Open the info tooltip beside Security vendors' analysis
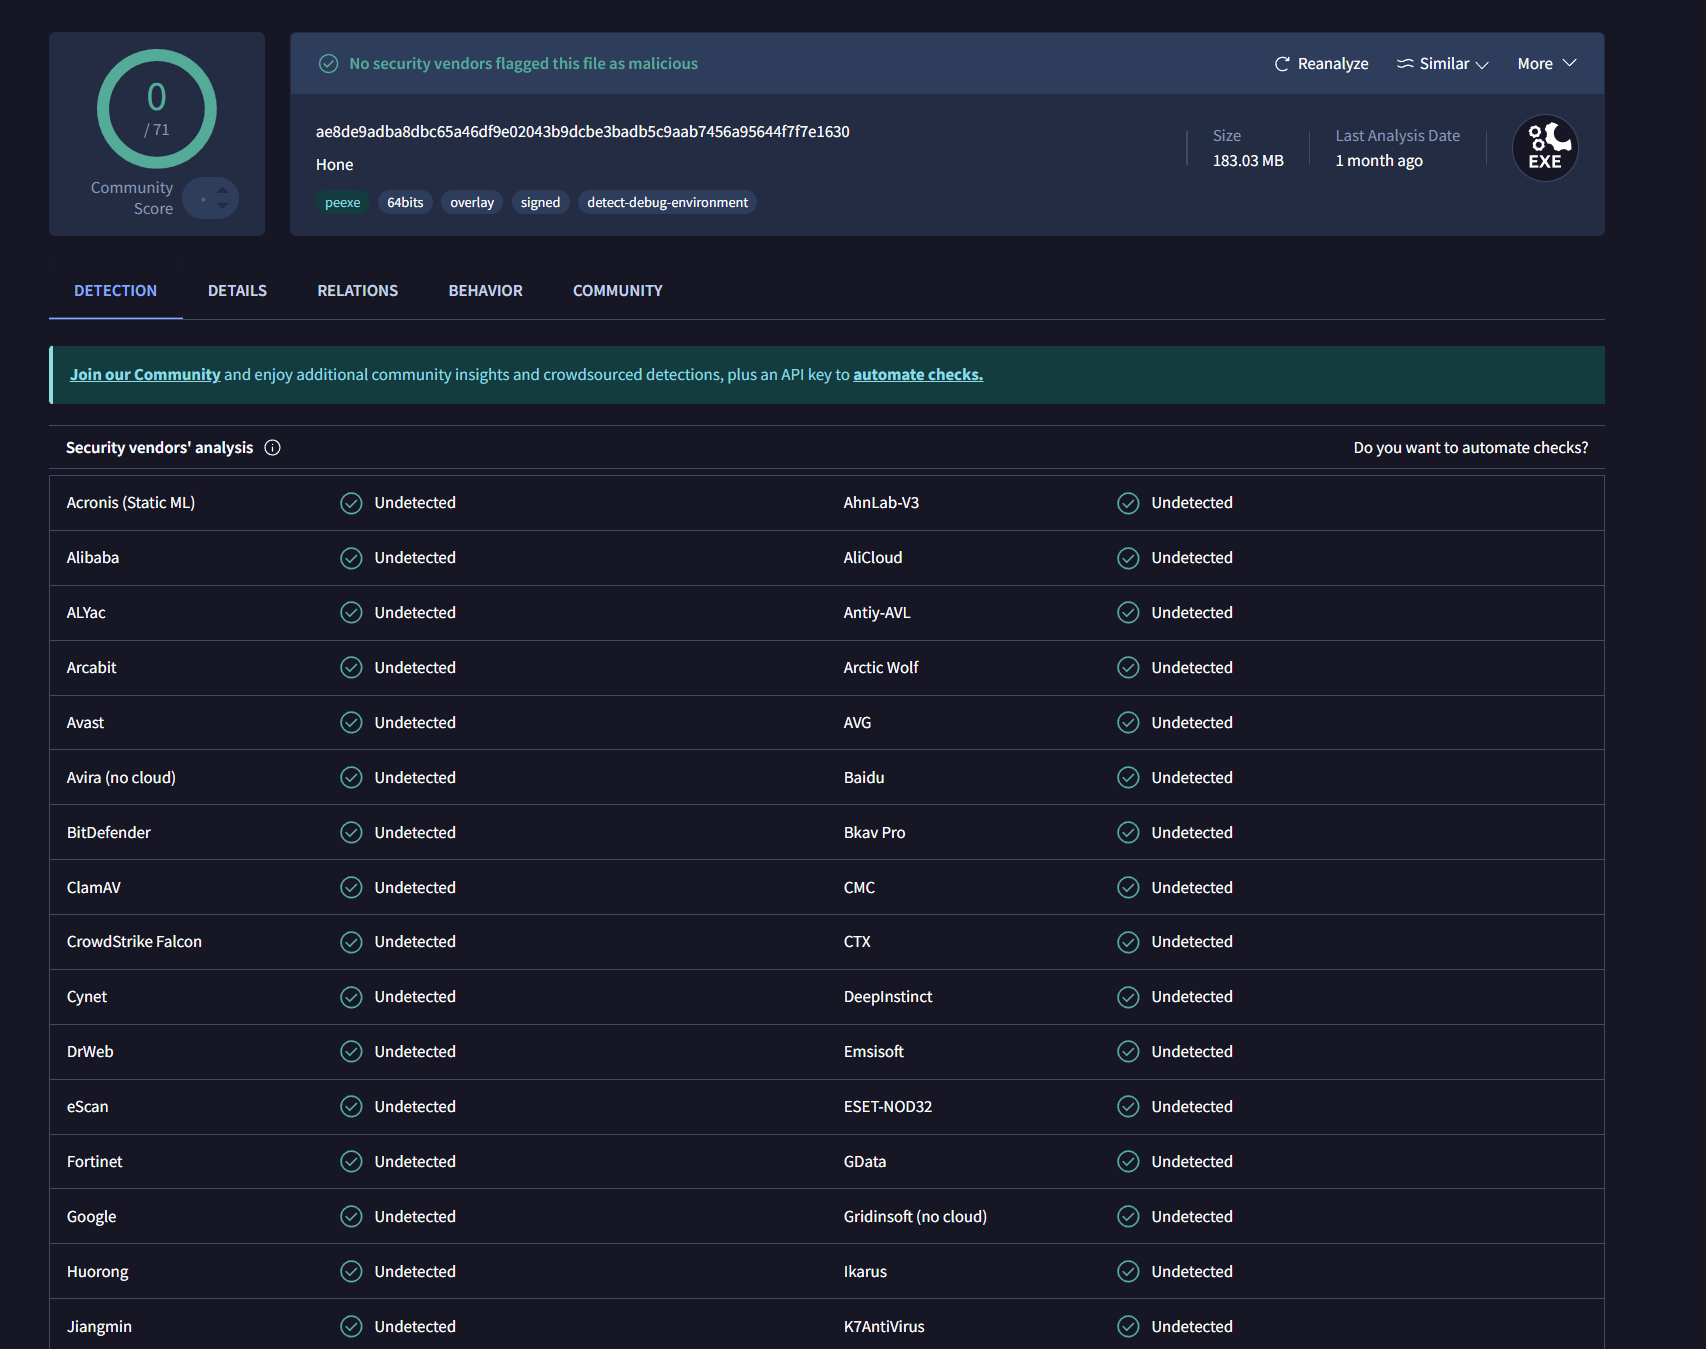 pyautogui.click(x=272, y=447)
